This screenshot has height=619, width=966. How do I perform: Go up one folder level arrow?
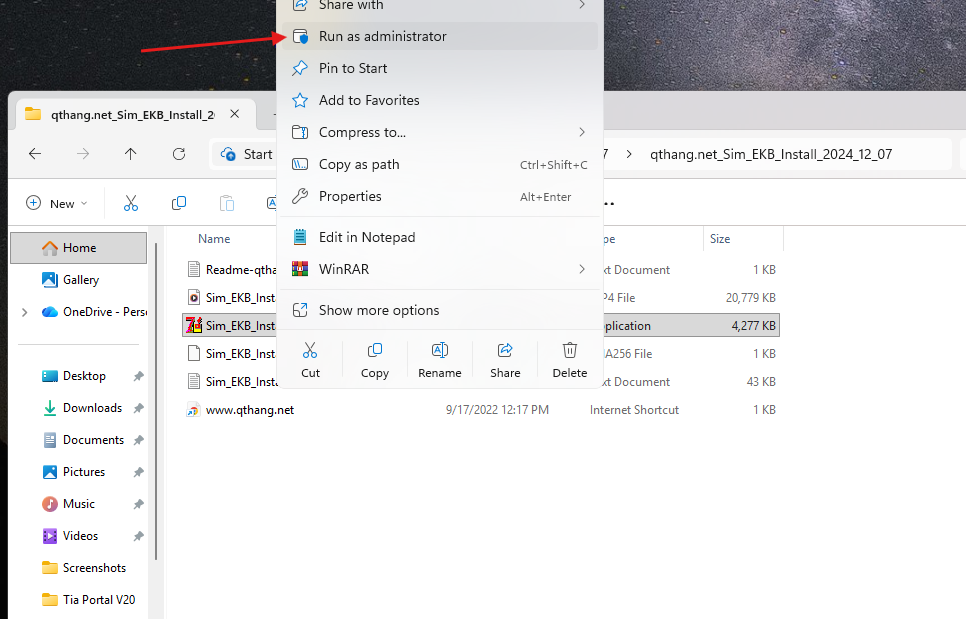[x=131, y=154]
